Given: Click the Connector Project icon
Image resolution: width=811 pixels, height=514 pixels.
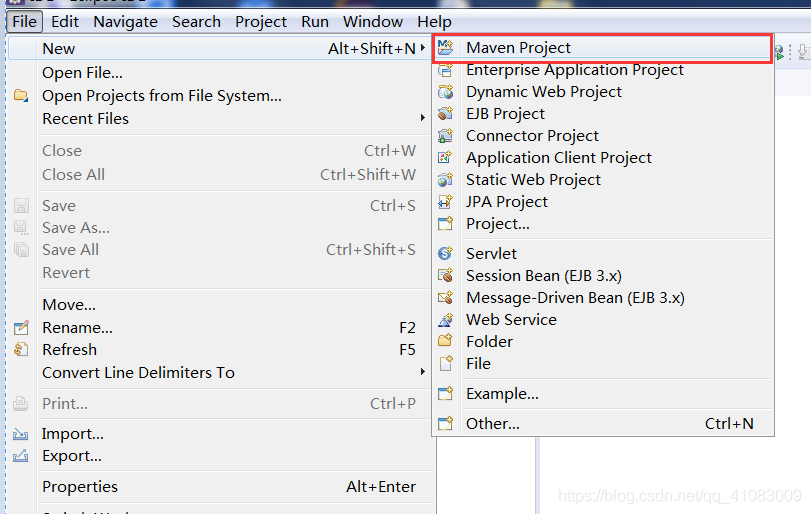Looking at the screenshot, I should [x=445, y=135].
